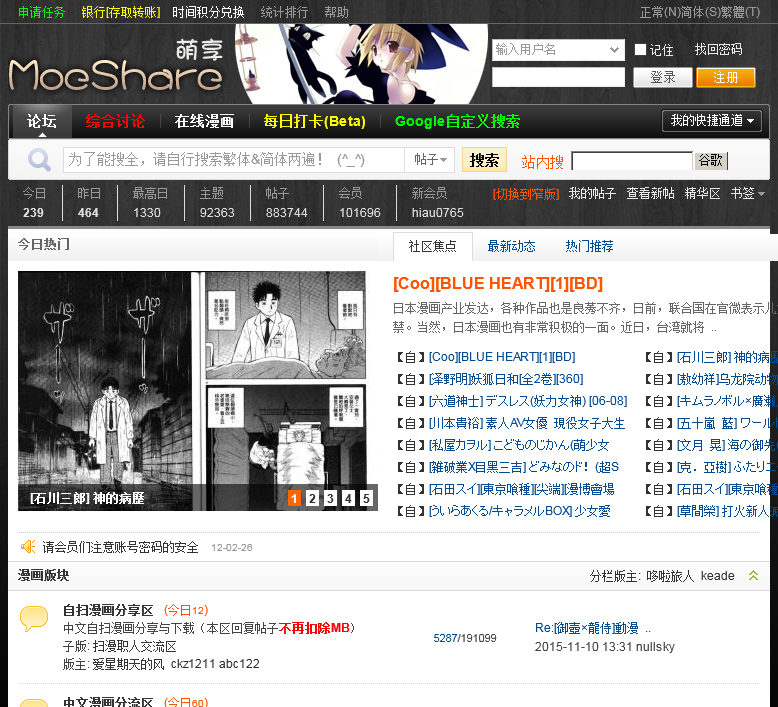Switch language via 正常(N)简体(S)繁體(T)
This screenshot has height=707, width=778.
[700, 12]
